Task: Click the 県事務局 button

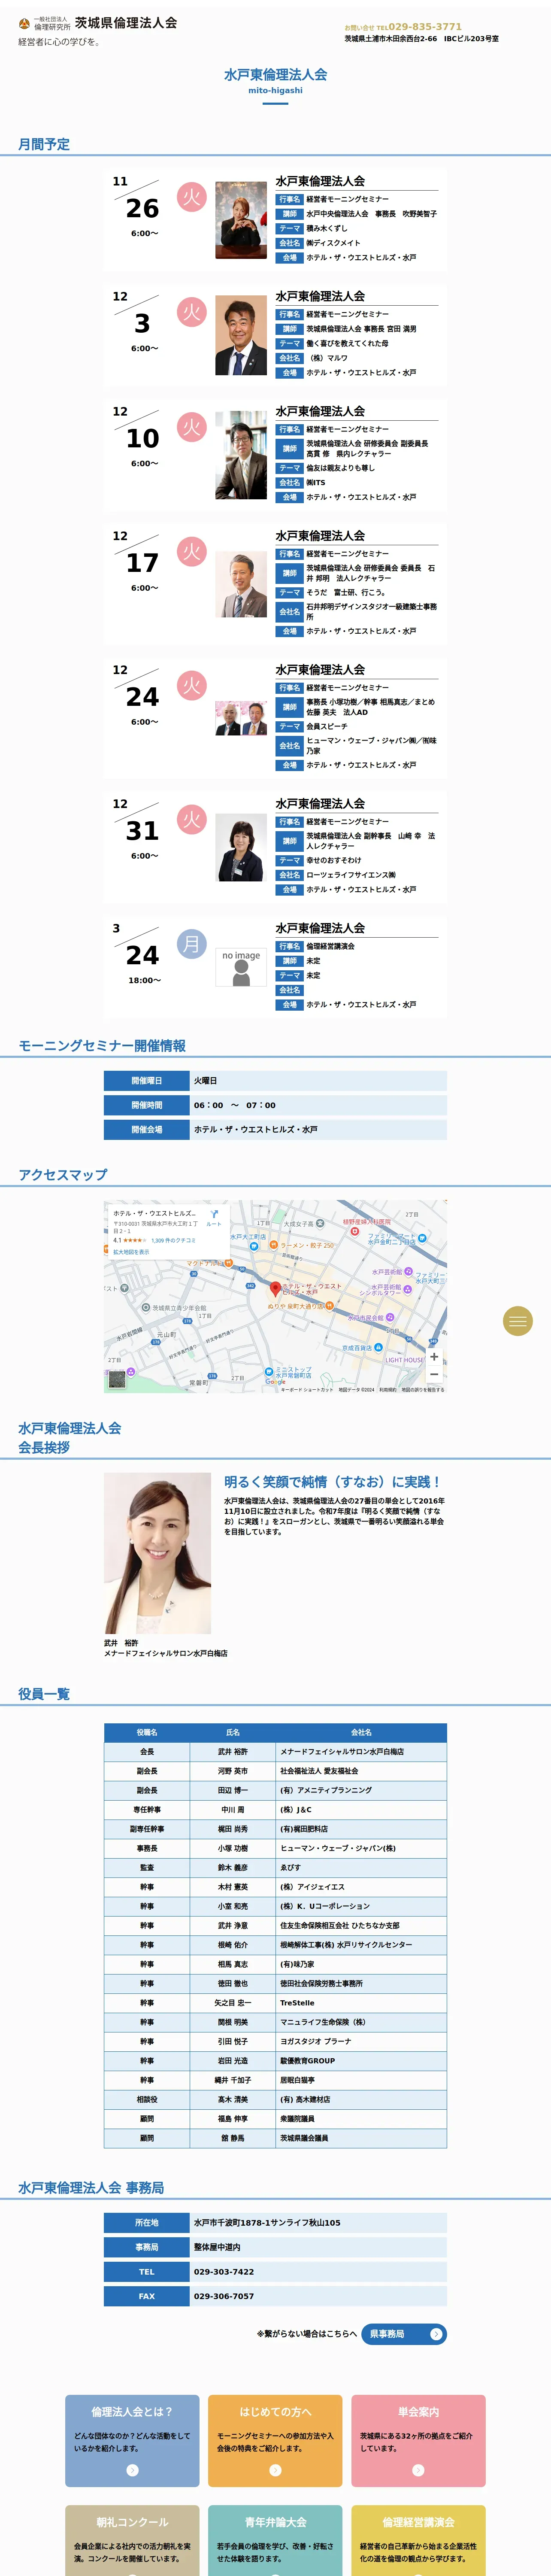Action: pos(403,2333)
